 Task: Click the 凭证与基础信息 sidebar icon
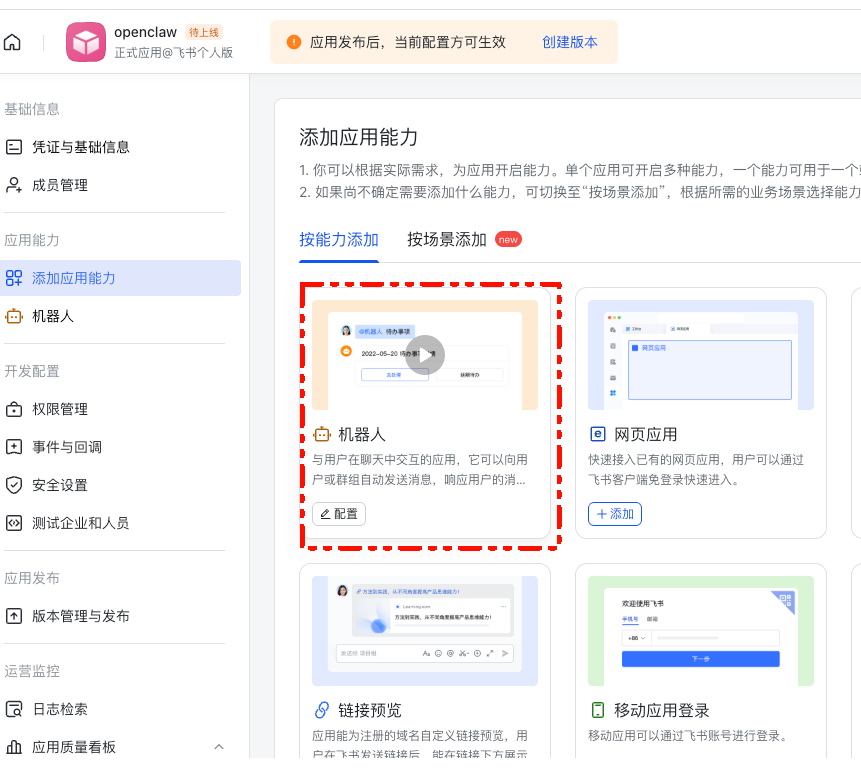[x=14, y=147]
